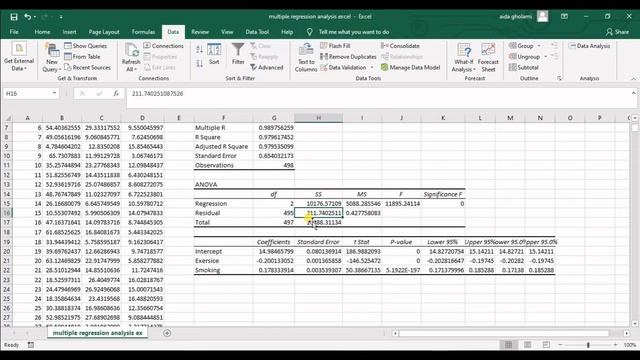The height and width of the screenshot is (360, 640).
Task: Switch to the Home tab
Action: 42,32
